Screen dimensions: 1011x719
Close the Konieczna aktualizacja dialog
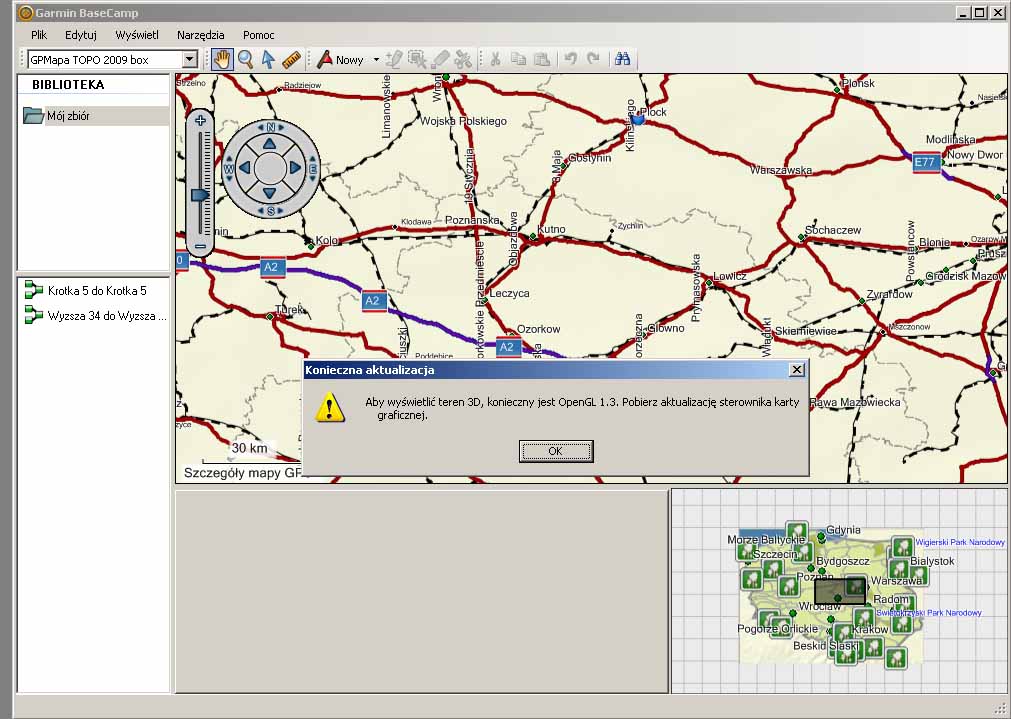click(796, 370)
